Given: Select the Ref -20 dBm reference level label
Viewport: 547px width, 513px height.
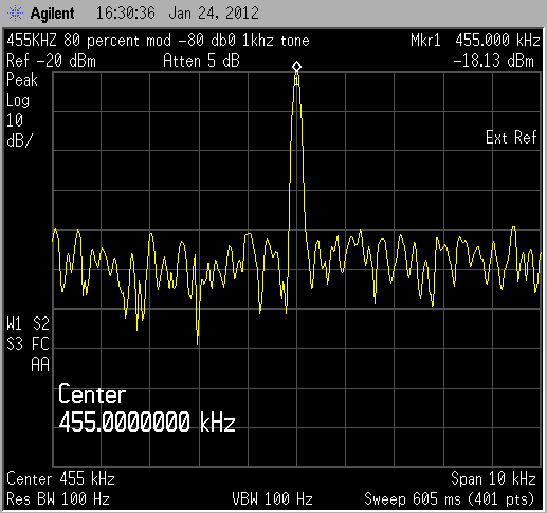Looking at the screenshot, I should (51, 61).
